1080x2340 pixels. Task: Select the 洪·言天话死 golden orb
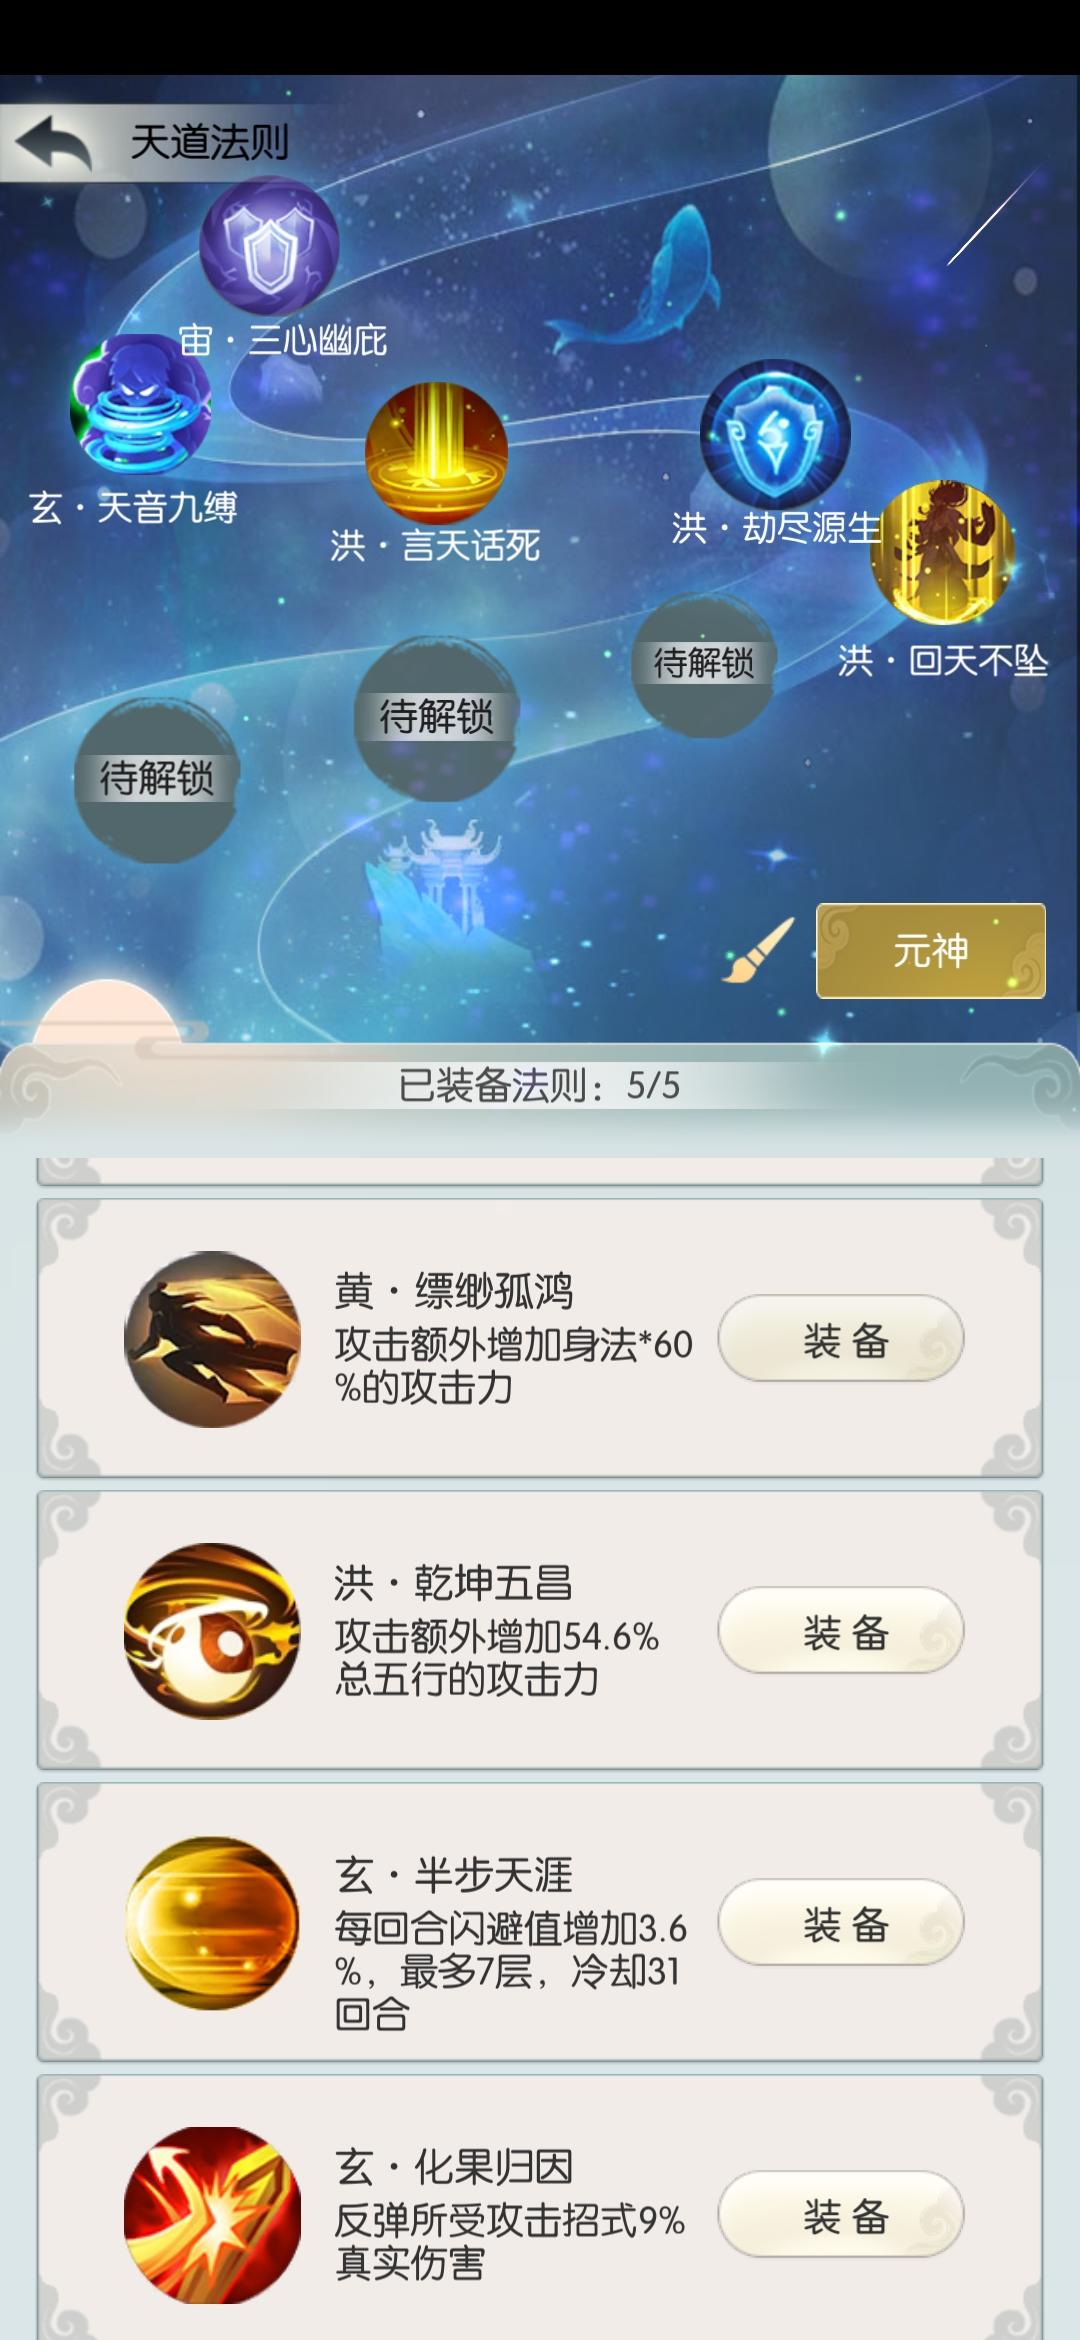[x=436, y=453]
